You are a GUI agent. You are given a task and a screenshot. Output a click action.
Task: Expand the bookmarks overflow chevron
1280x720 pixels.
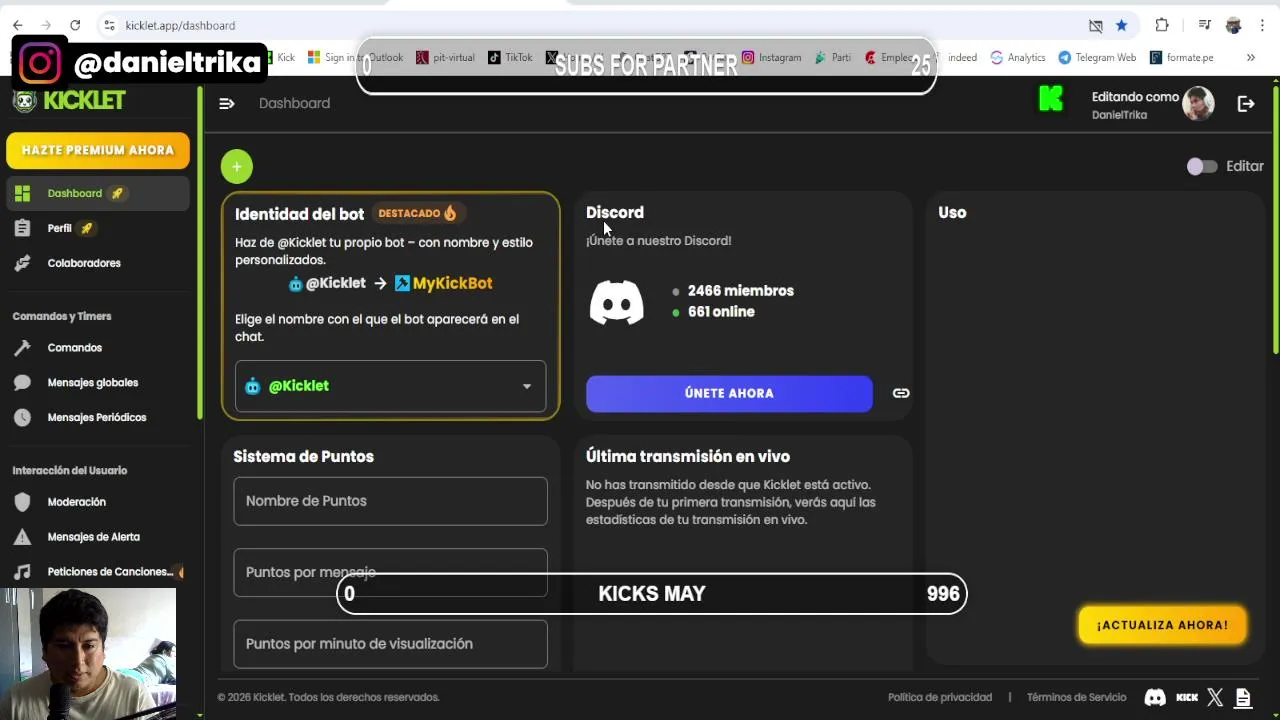coord(1250,57)
